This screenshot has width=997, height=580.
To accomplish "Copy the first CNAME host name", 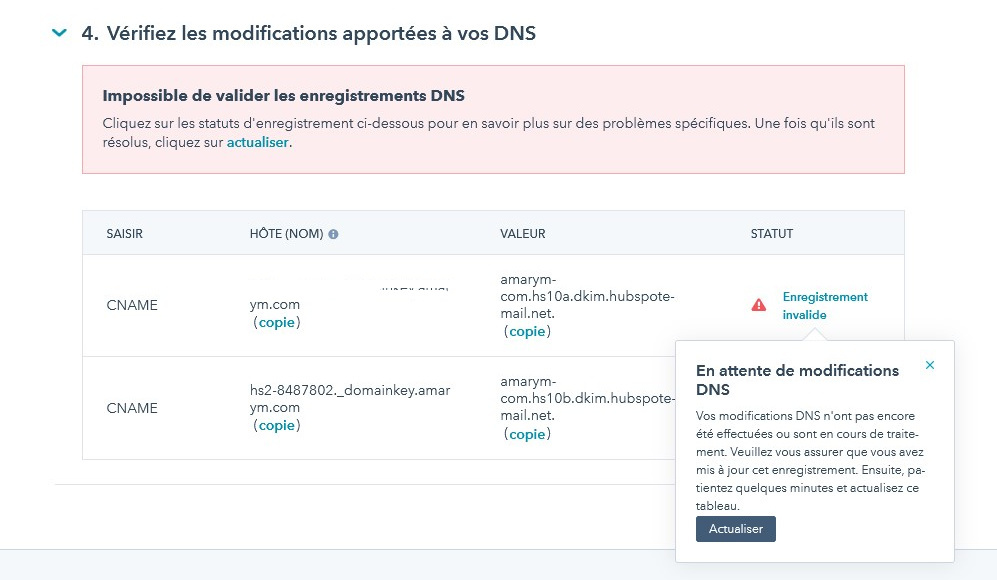I will pyautogui.click(x=277, y=322).
